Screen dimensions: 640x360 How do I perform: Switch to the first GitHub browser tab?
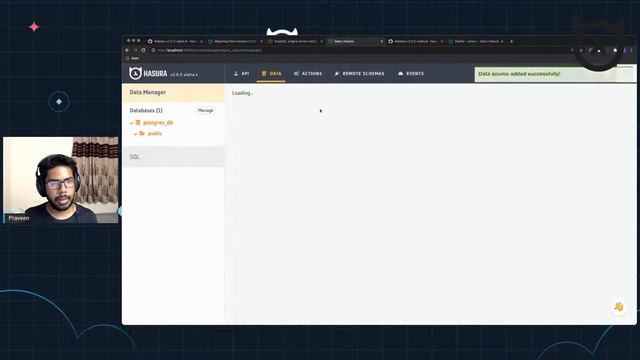tap(175, 41)
